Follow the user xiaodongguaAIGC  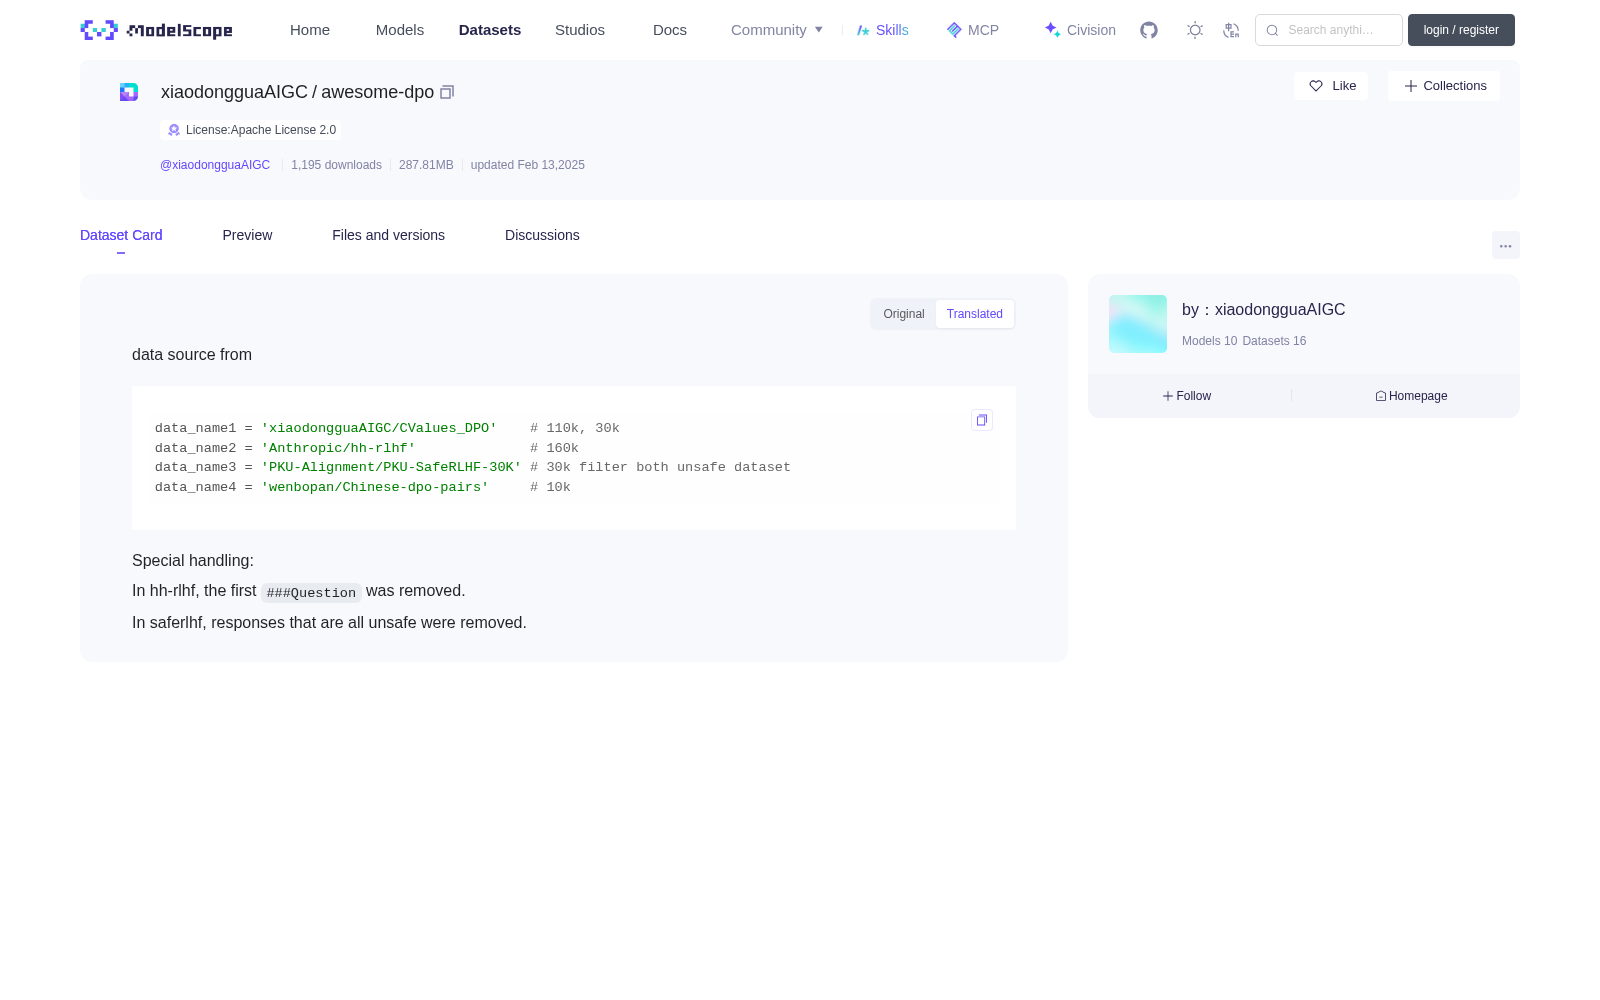pos(1187,396)
